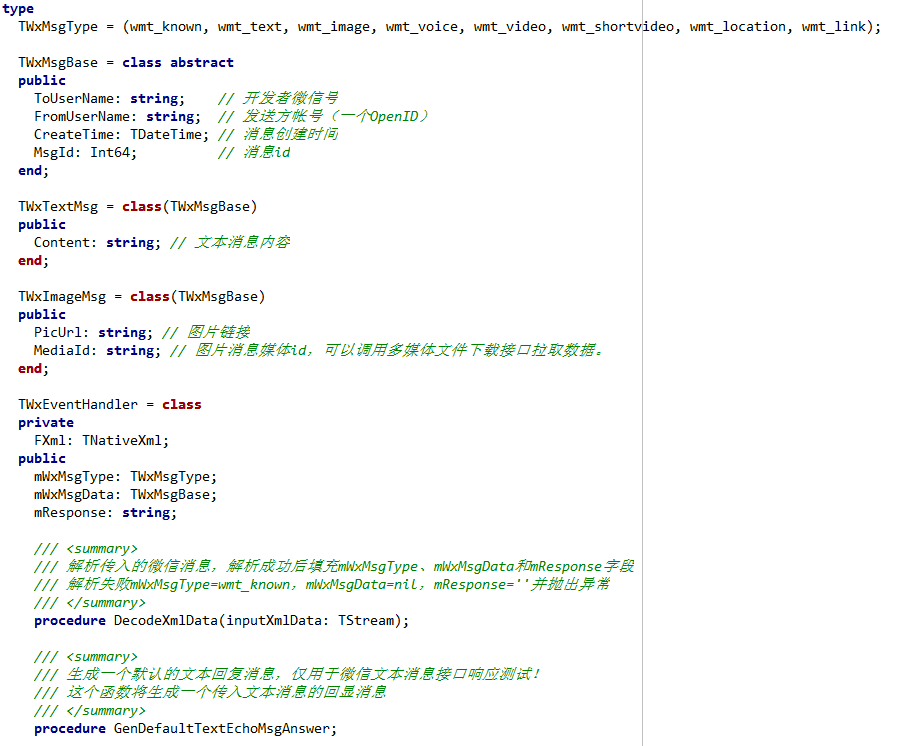Click the 'type' keyword at the top
This screenshot has height=746, width=904.
click(x=18, y=9)
